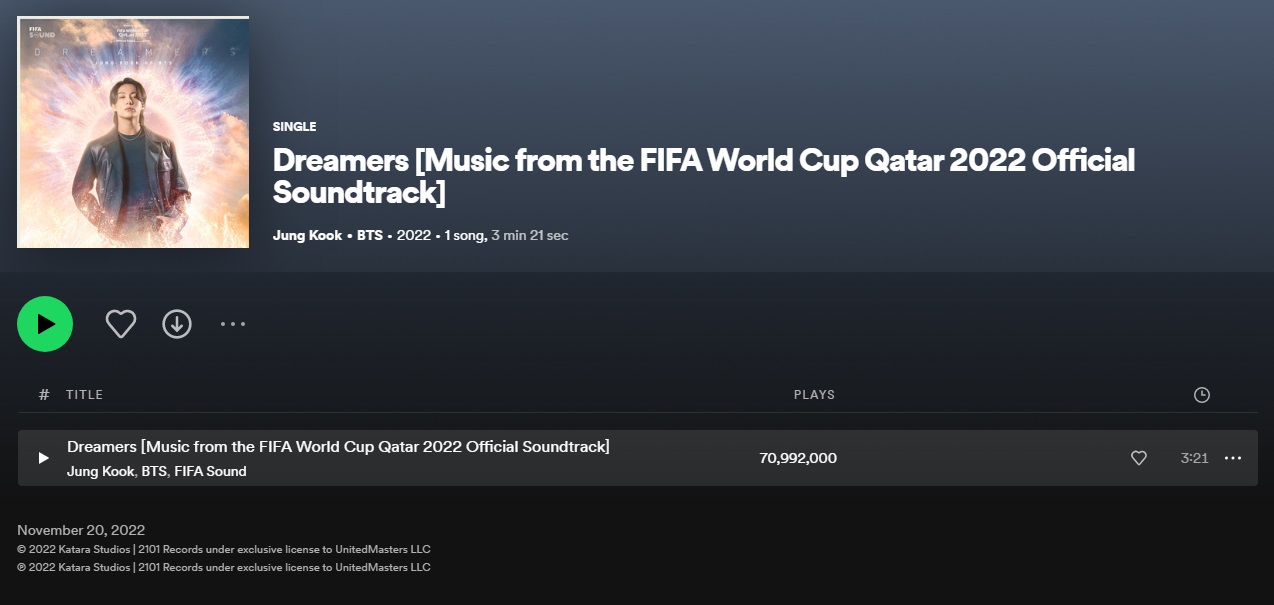Select the TITLE column header

click(x=85, y=394)
